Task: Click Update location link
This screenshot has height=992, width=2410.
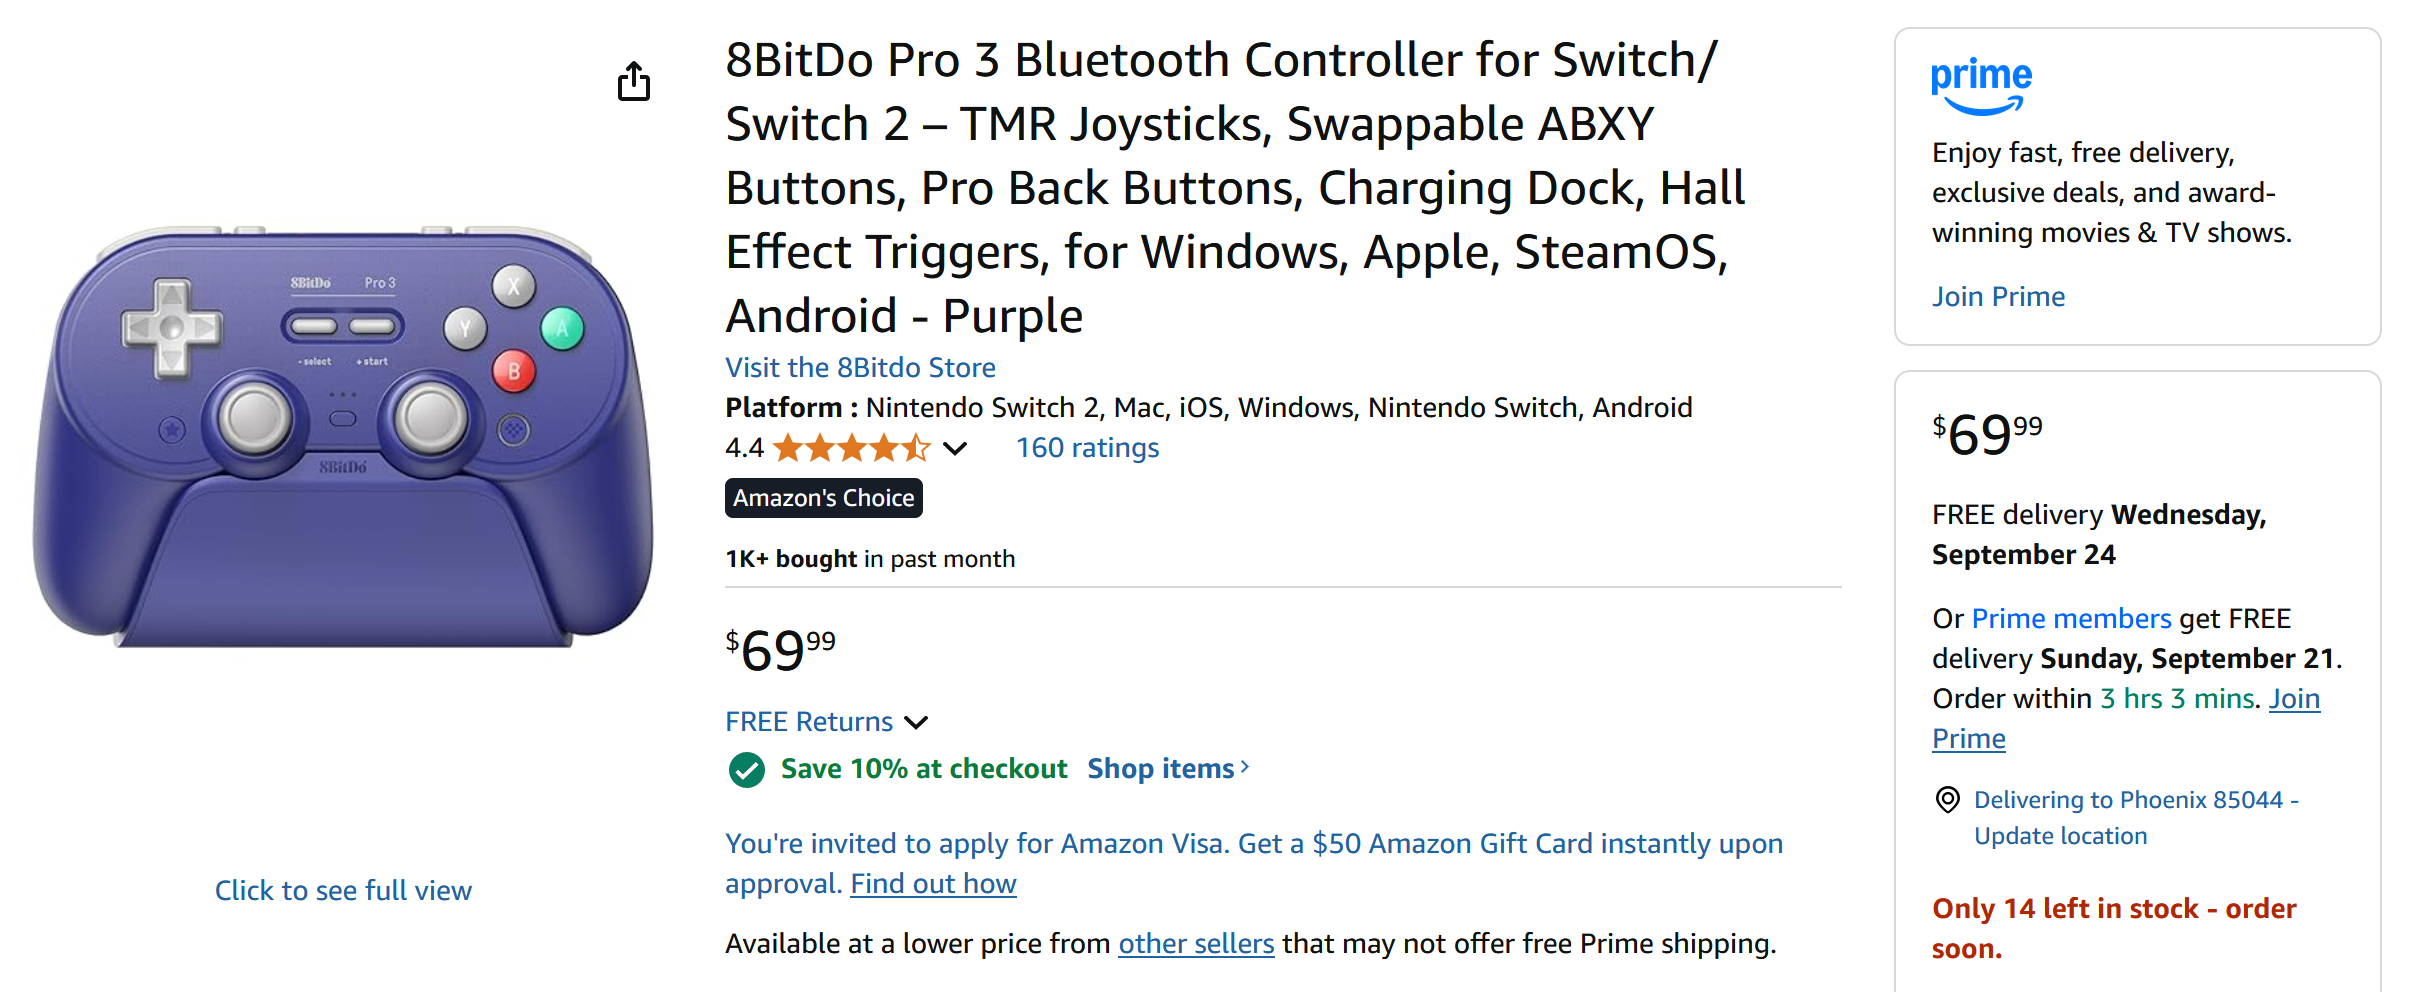Action: [2060, 836]
